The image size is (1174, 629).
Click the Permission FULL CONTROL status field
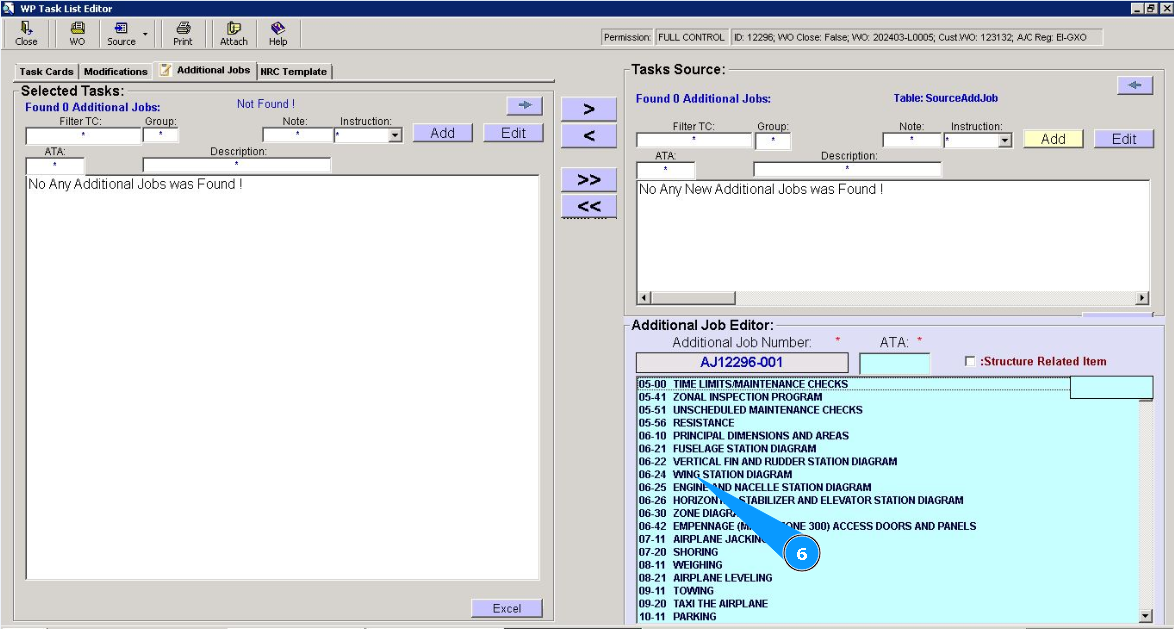click(x=691, y=37)
